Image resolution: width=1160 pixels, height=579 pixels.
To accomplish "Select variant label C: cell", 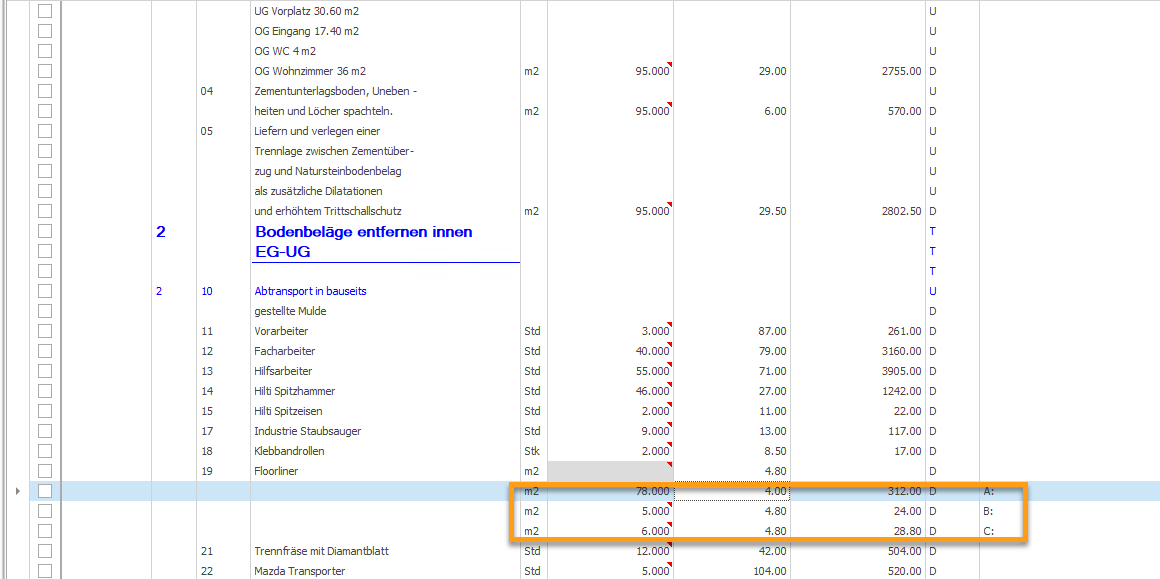I will [988, 531].
